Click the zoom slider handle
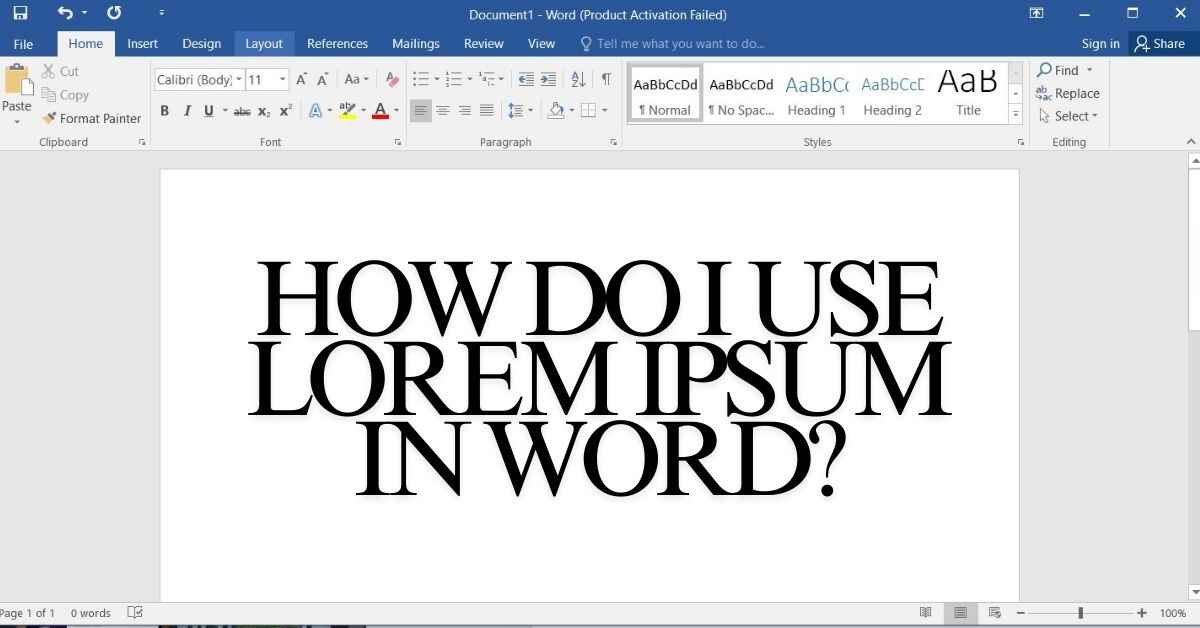The height and width of the screenshot is (628, 1200). click(1080, 613)
